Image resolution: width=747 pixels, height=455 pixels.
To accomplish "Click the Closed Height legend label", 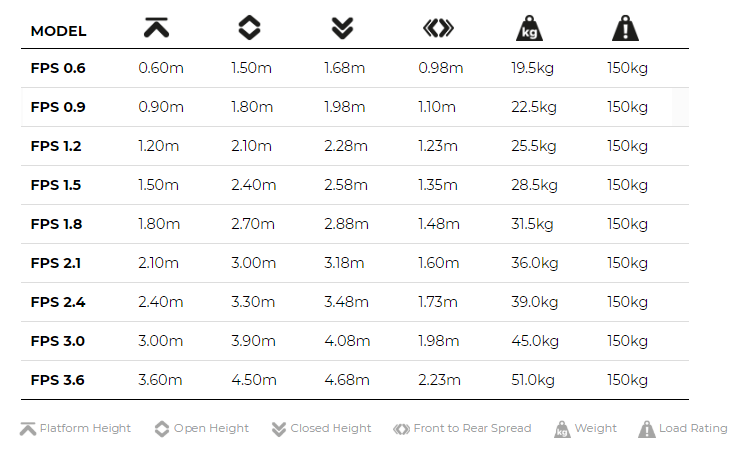I will pyautogui.click(x=331, y=428).
